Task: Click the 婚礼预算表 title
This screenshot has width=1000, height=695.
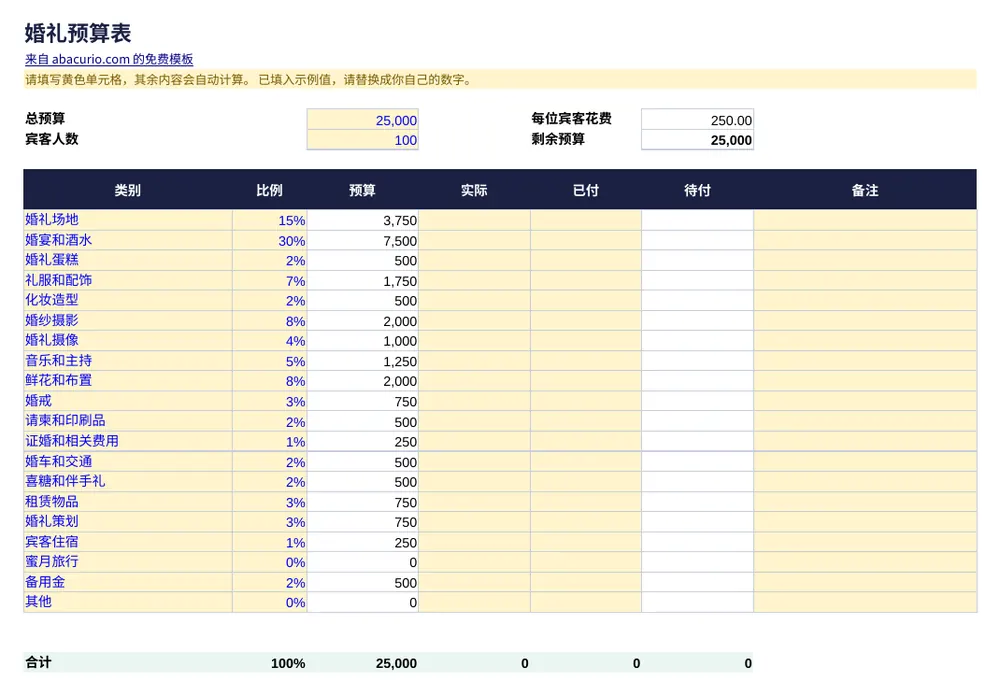Action: click(x=78, y=33)
